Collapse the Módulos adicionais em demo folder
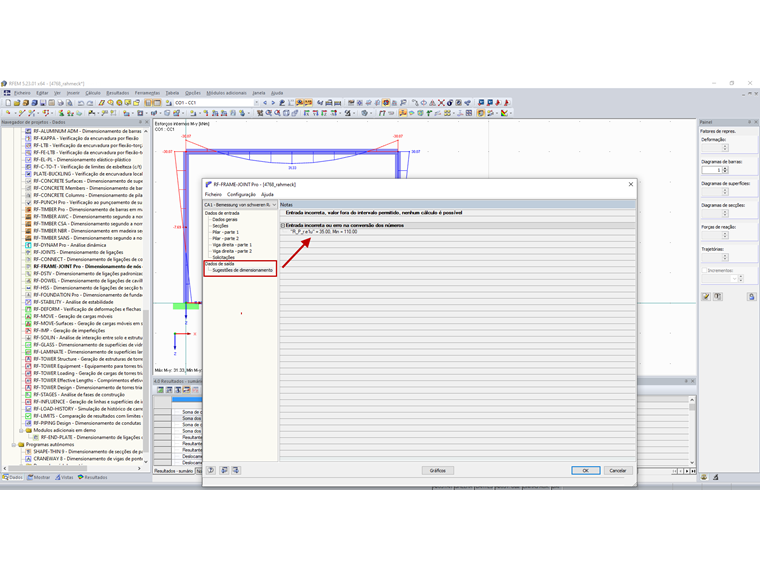 point(21,430)
